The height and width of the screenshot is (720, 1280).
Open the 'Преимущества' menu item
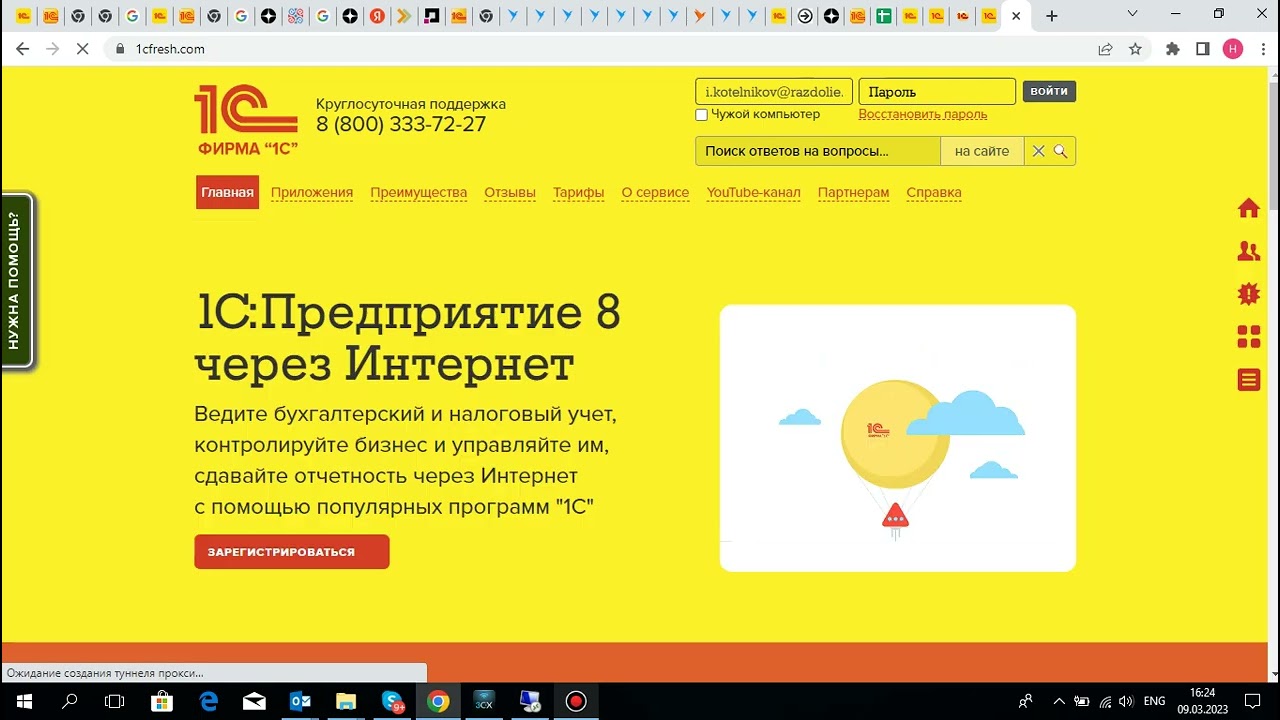coord(419,192)
